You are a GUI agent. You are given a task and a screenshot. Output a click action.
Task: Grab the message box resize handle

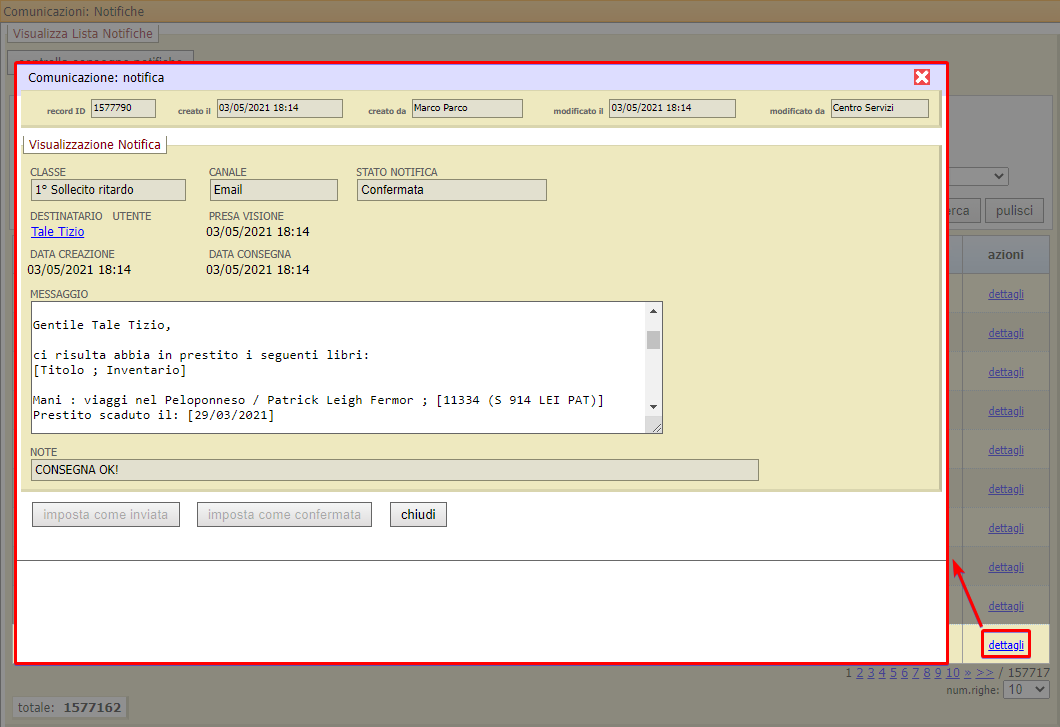(654, 426)
